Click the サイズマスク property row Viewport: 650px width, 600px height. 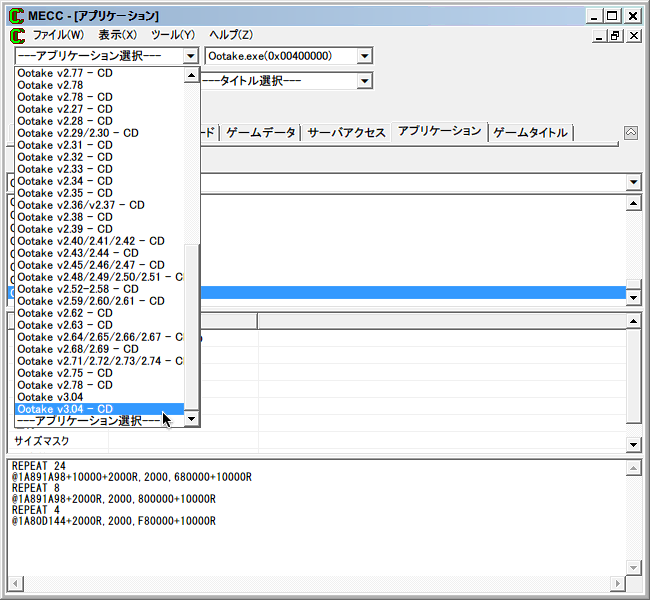tap(317, 441)
